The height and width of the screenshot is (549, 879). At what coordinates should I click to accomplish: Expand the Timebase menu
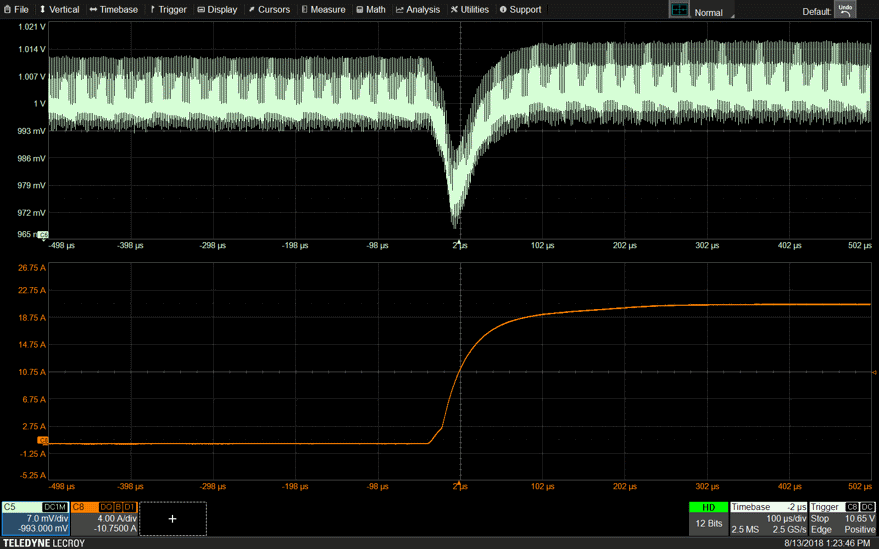(x=113, y=10)
